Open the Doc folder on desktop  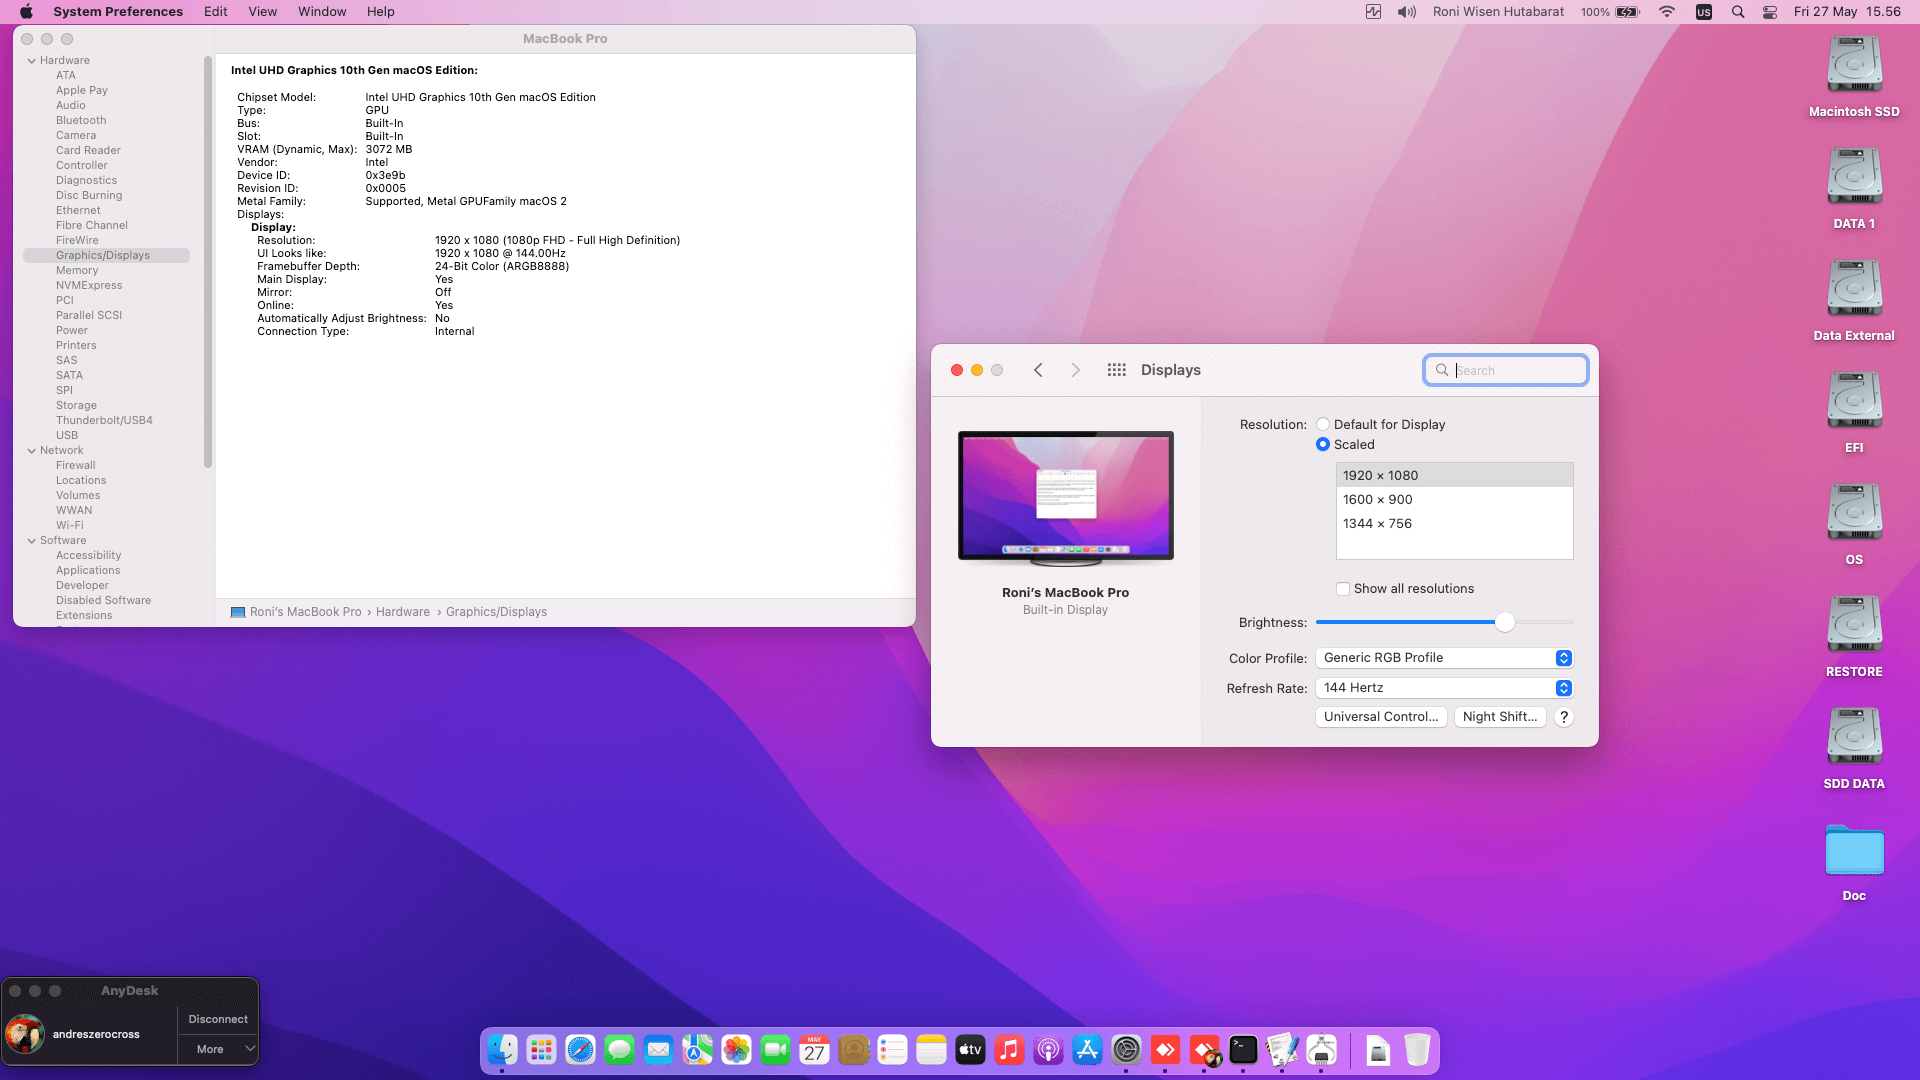(1854, 862)
